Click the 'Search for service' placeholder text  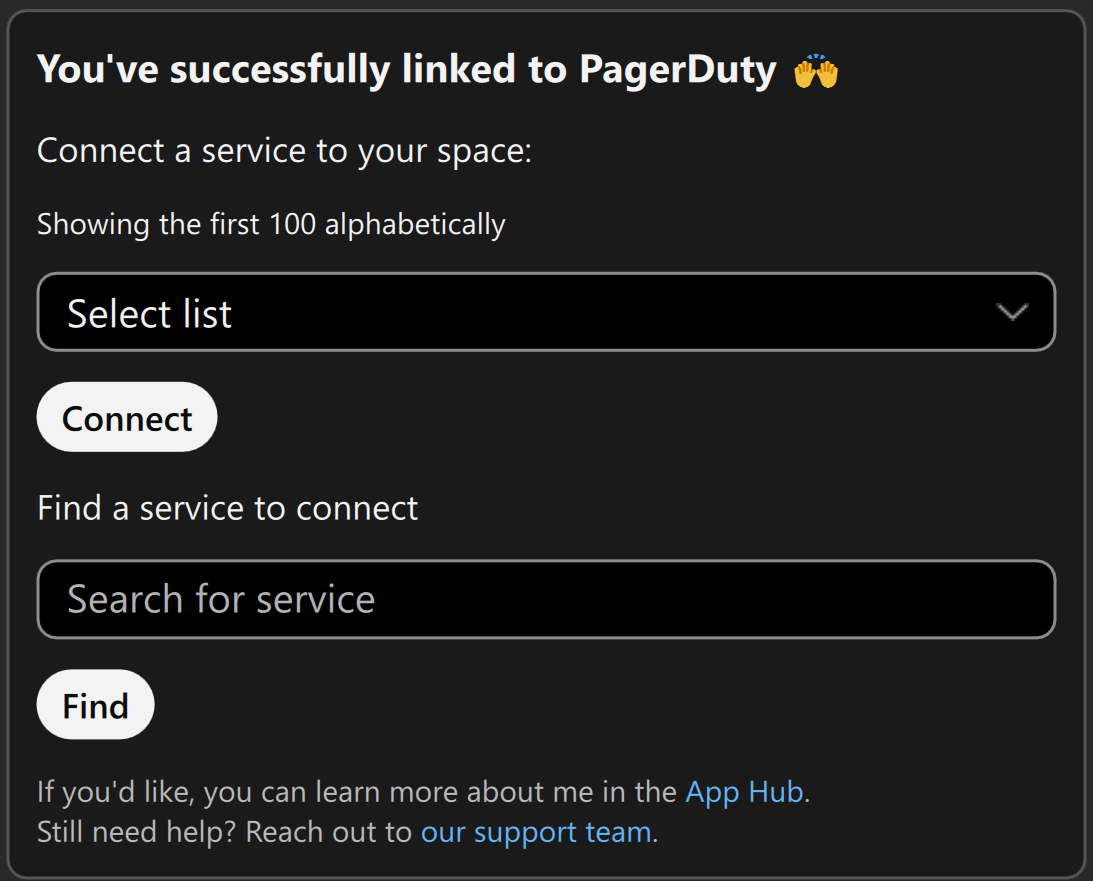click(x=221, y=599)
